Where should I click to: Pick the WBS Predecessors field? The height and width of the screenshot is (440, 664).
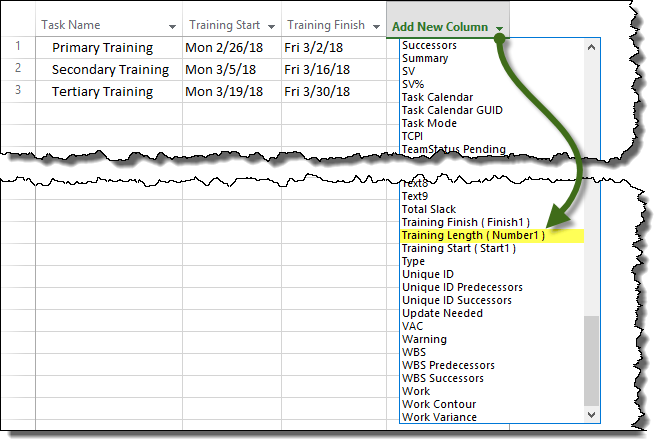449,365
